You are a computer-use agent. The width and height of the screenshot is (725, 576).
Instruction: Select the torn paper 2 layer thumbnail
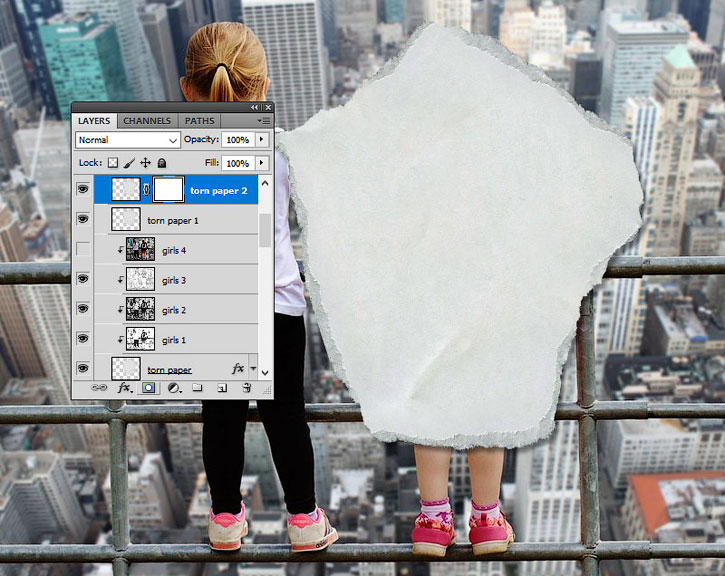click(x=126, y=189)
